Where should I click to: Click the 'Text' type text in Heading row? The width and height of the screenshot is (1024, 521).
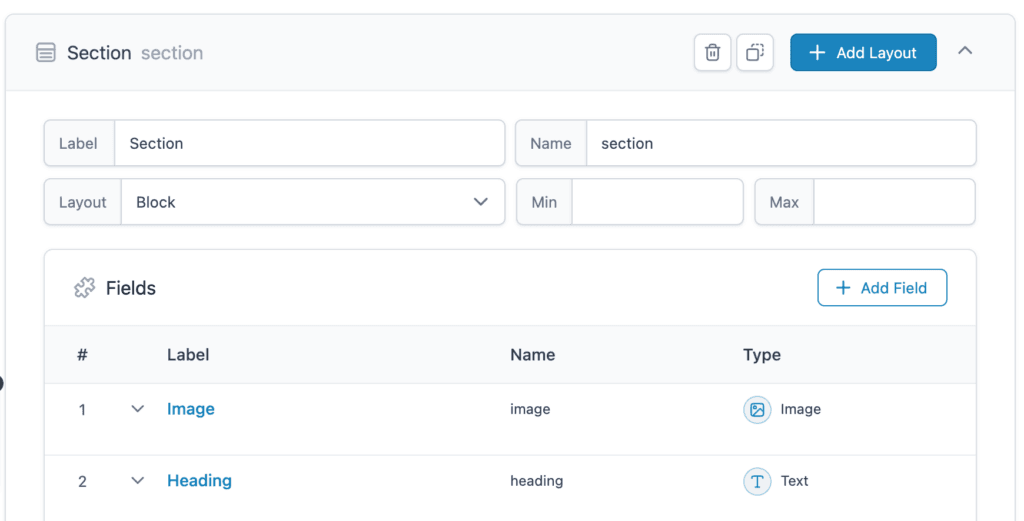[x=795, y=481]
